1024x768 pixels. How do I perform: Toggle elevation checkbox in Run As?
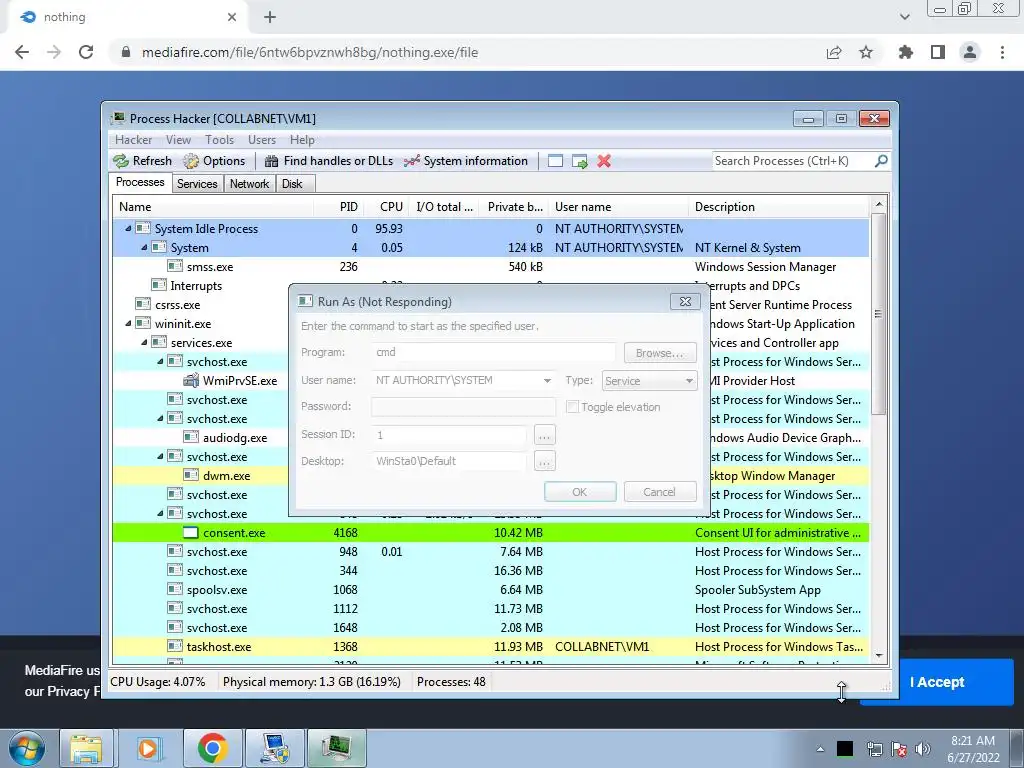coord(573,407)
